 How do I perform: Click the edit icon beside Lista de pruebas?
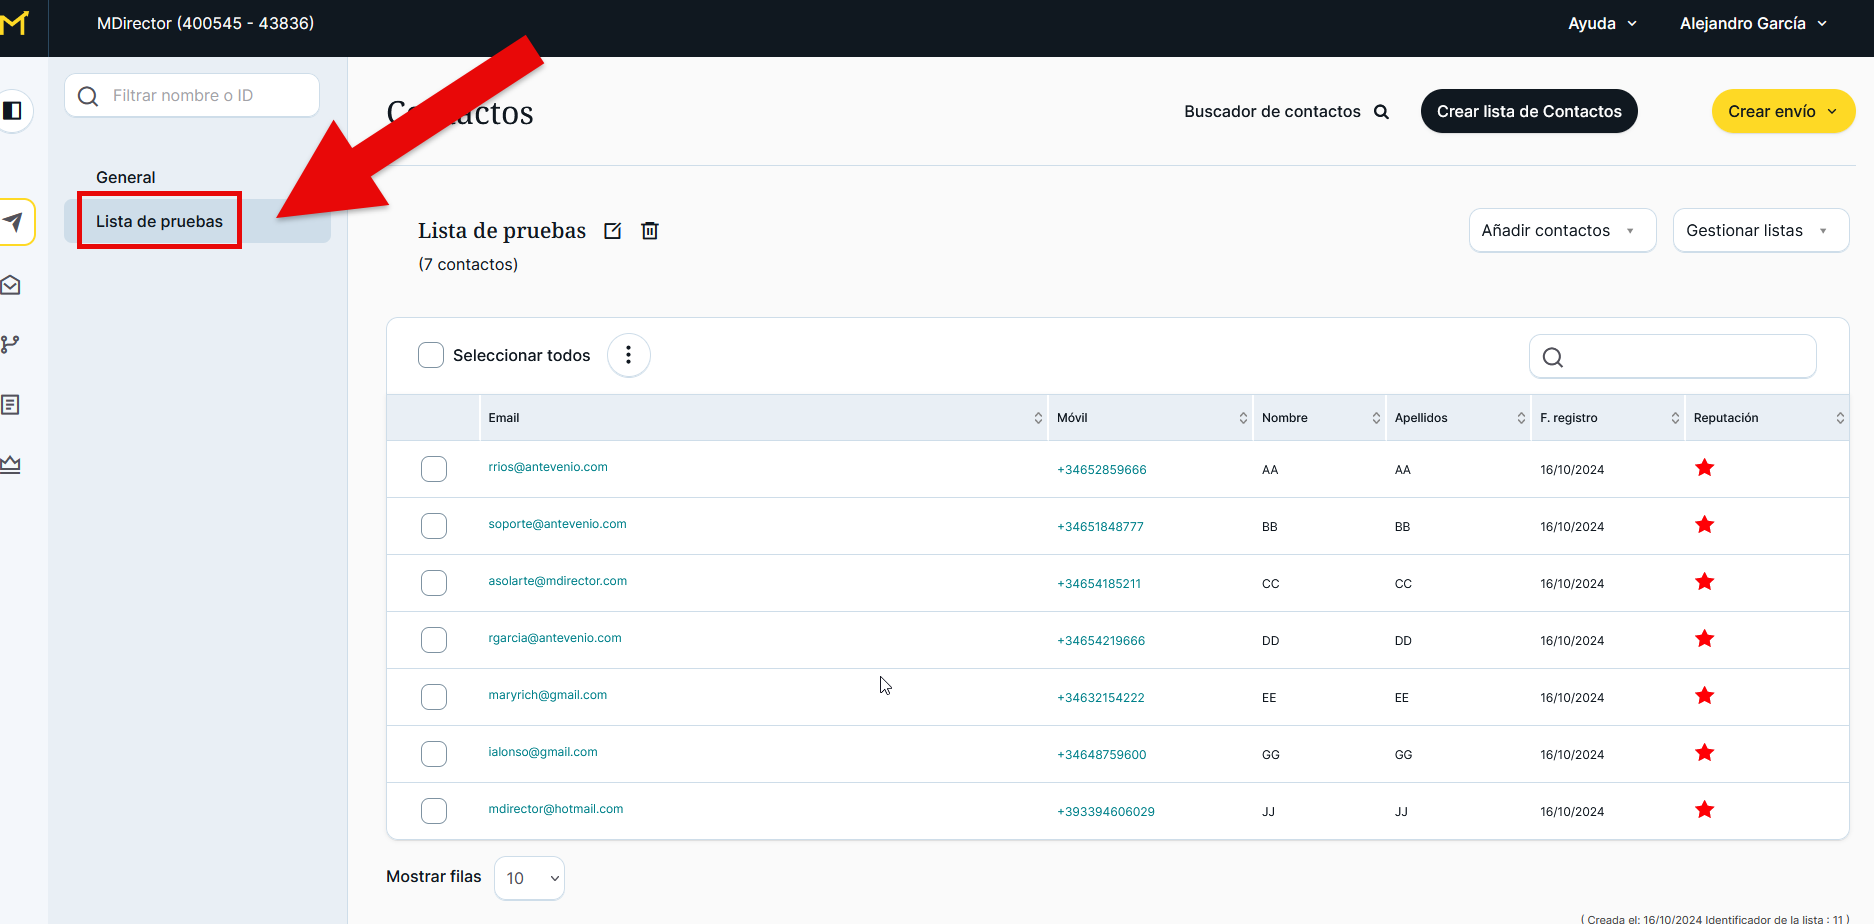[x=613, y=231]
